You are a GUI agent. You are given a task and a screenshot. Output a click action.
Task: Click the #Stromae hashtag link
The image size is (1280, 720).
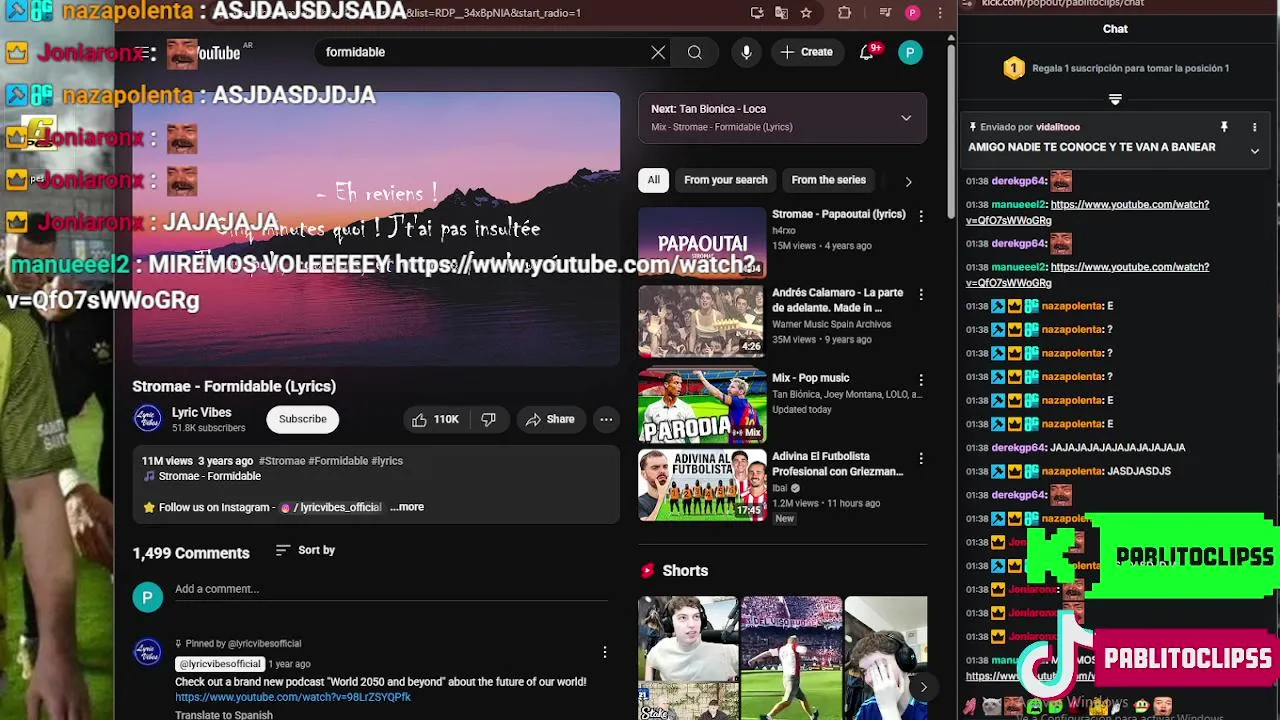point(282,461)
